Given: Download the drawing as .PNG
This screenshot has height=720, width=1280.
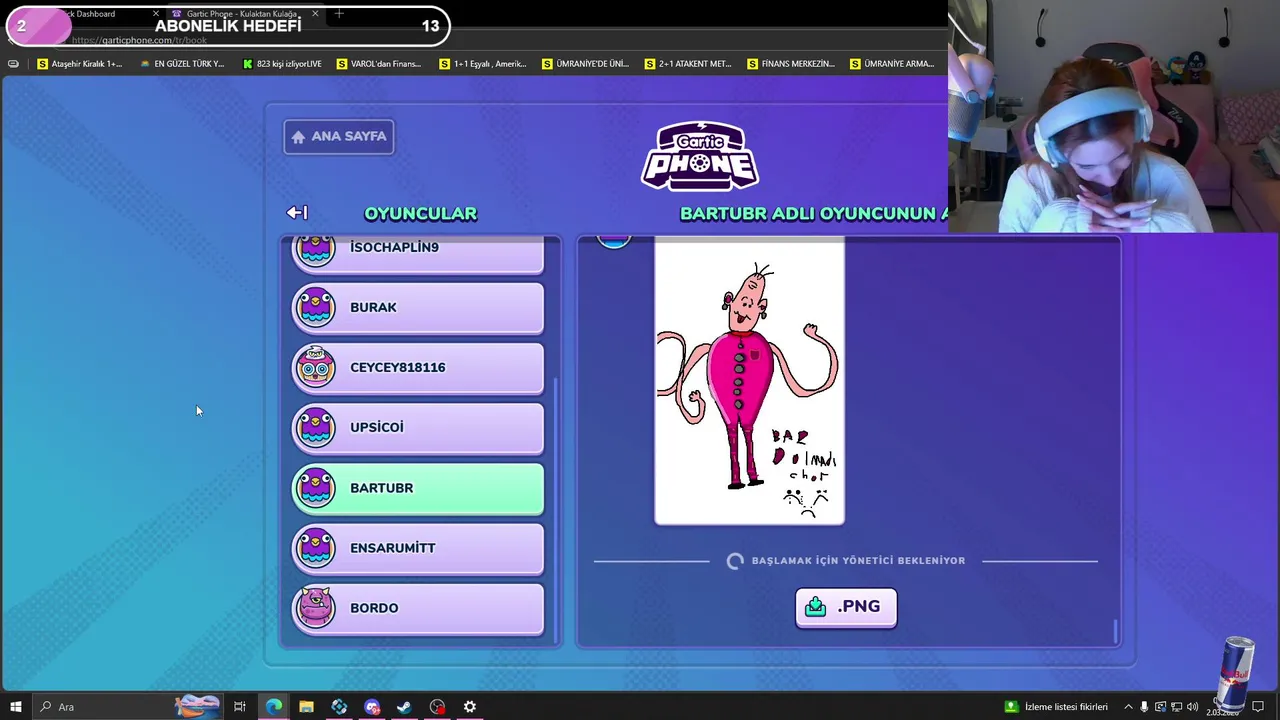Looking at the screenshot, I should 846,607.
